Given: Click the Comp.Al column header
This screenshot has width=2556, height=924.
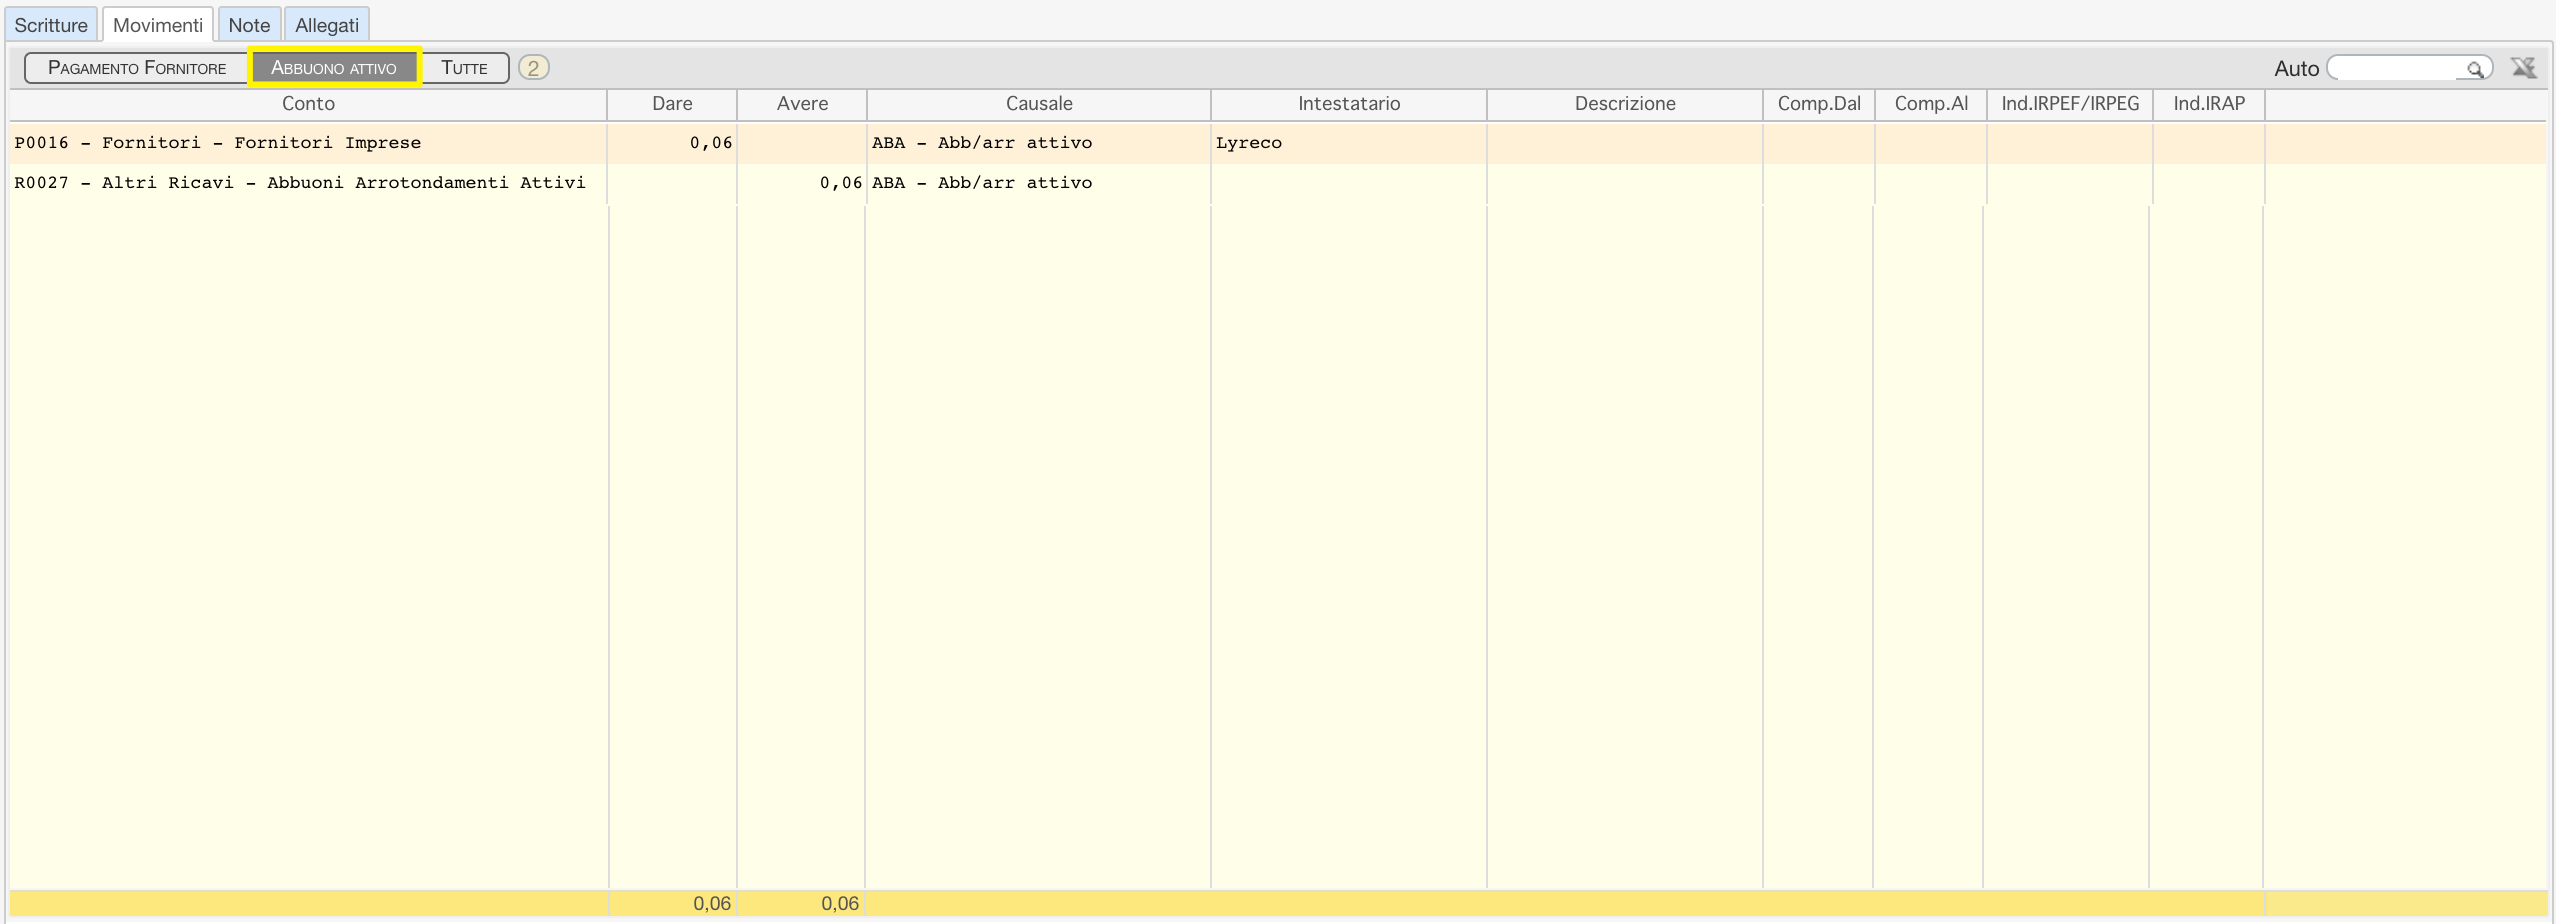Looking at the screenshot, I should pyautogui.click(x=1931, y=104).
